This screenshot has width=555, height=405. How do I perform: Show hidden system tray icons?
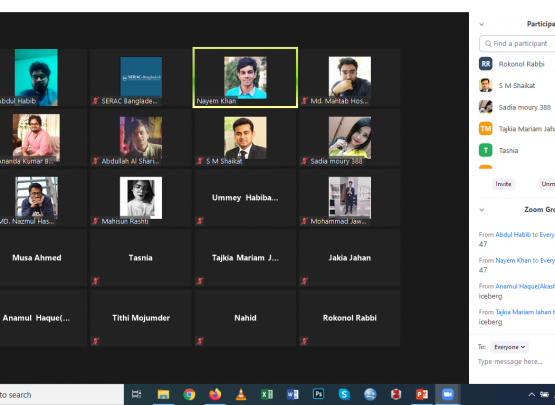531,394
